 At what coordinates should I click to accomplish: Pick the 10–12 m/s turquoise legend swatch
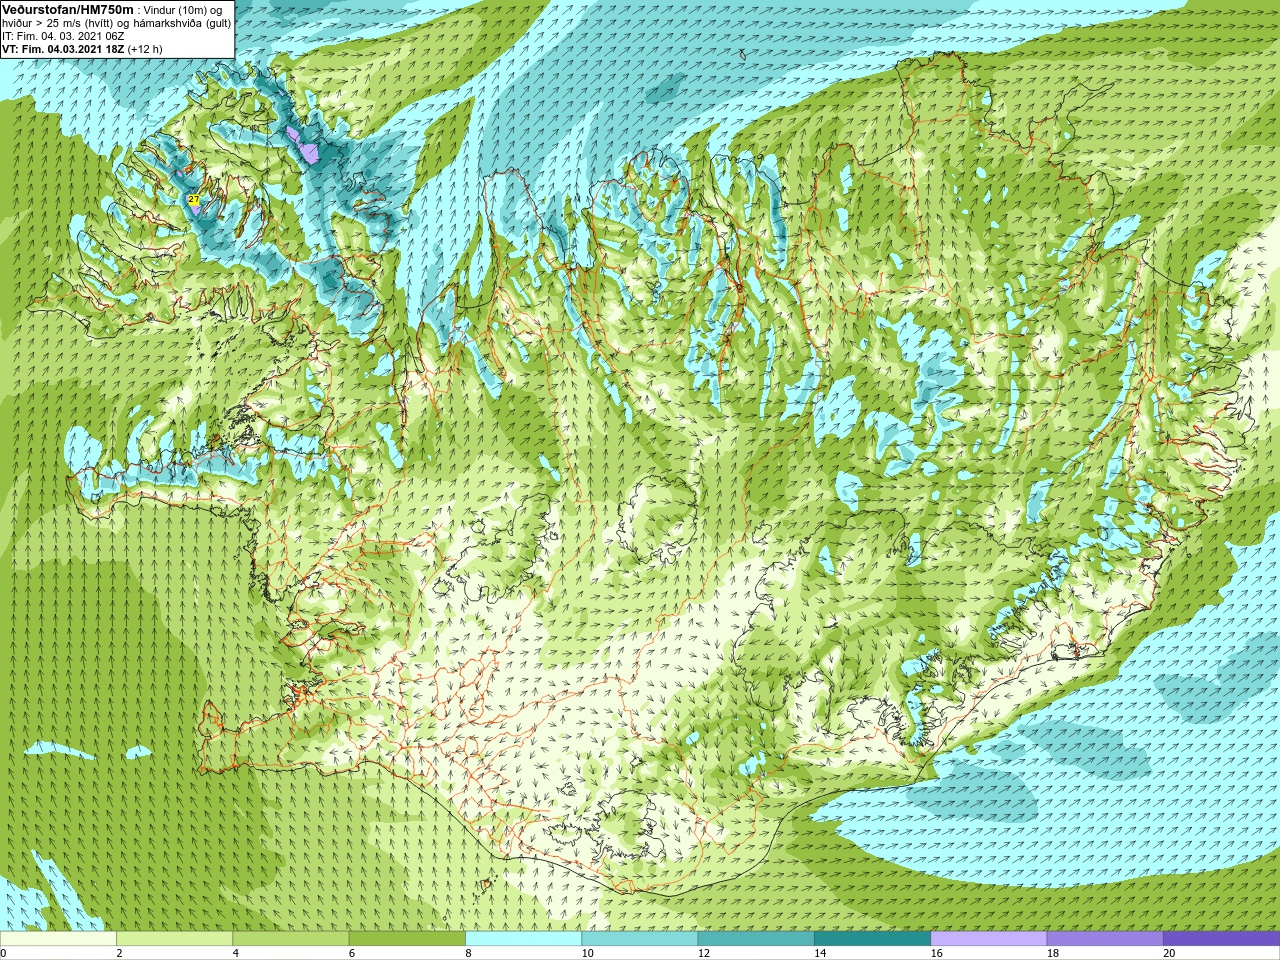[640, 939]
